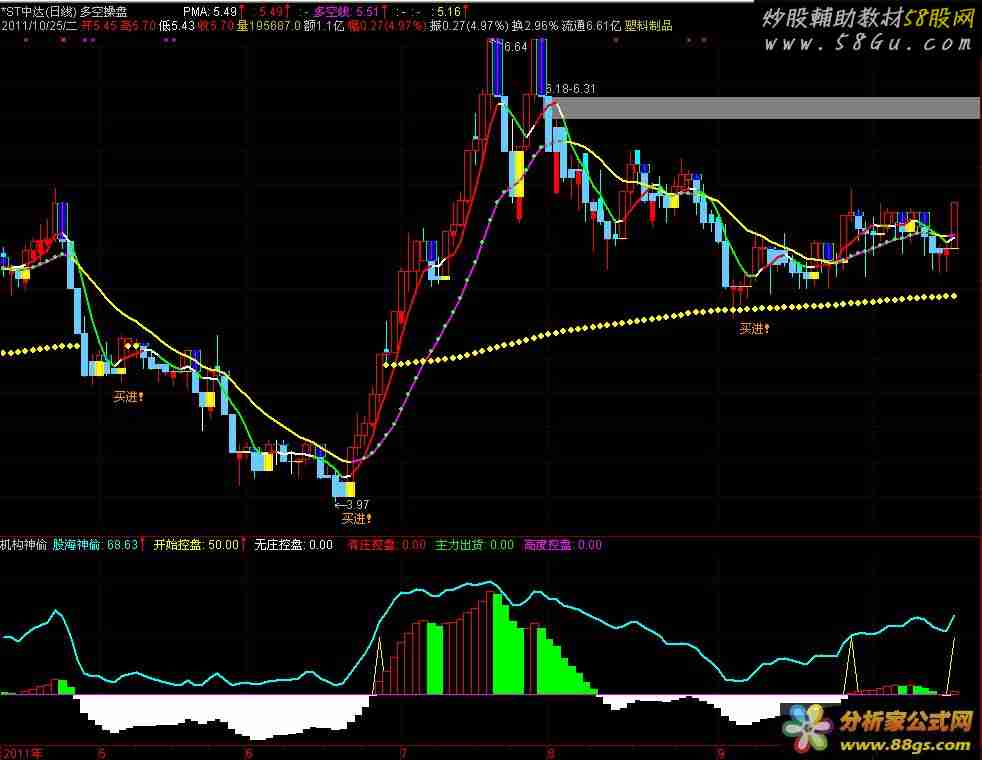Click the 量195687.0 volume value

pyautogui.click(x=269, y=26)
